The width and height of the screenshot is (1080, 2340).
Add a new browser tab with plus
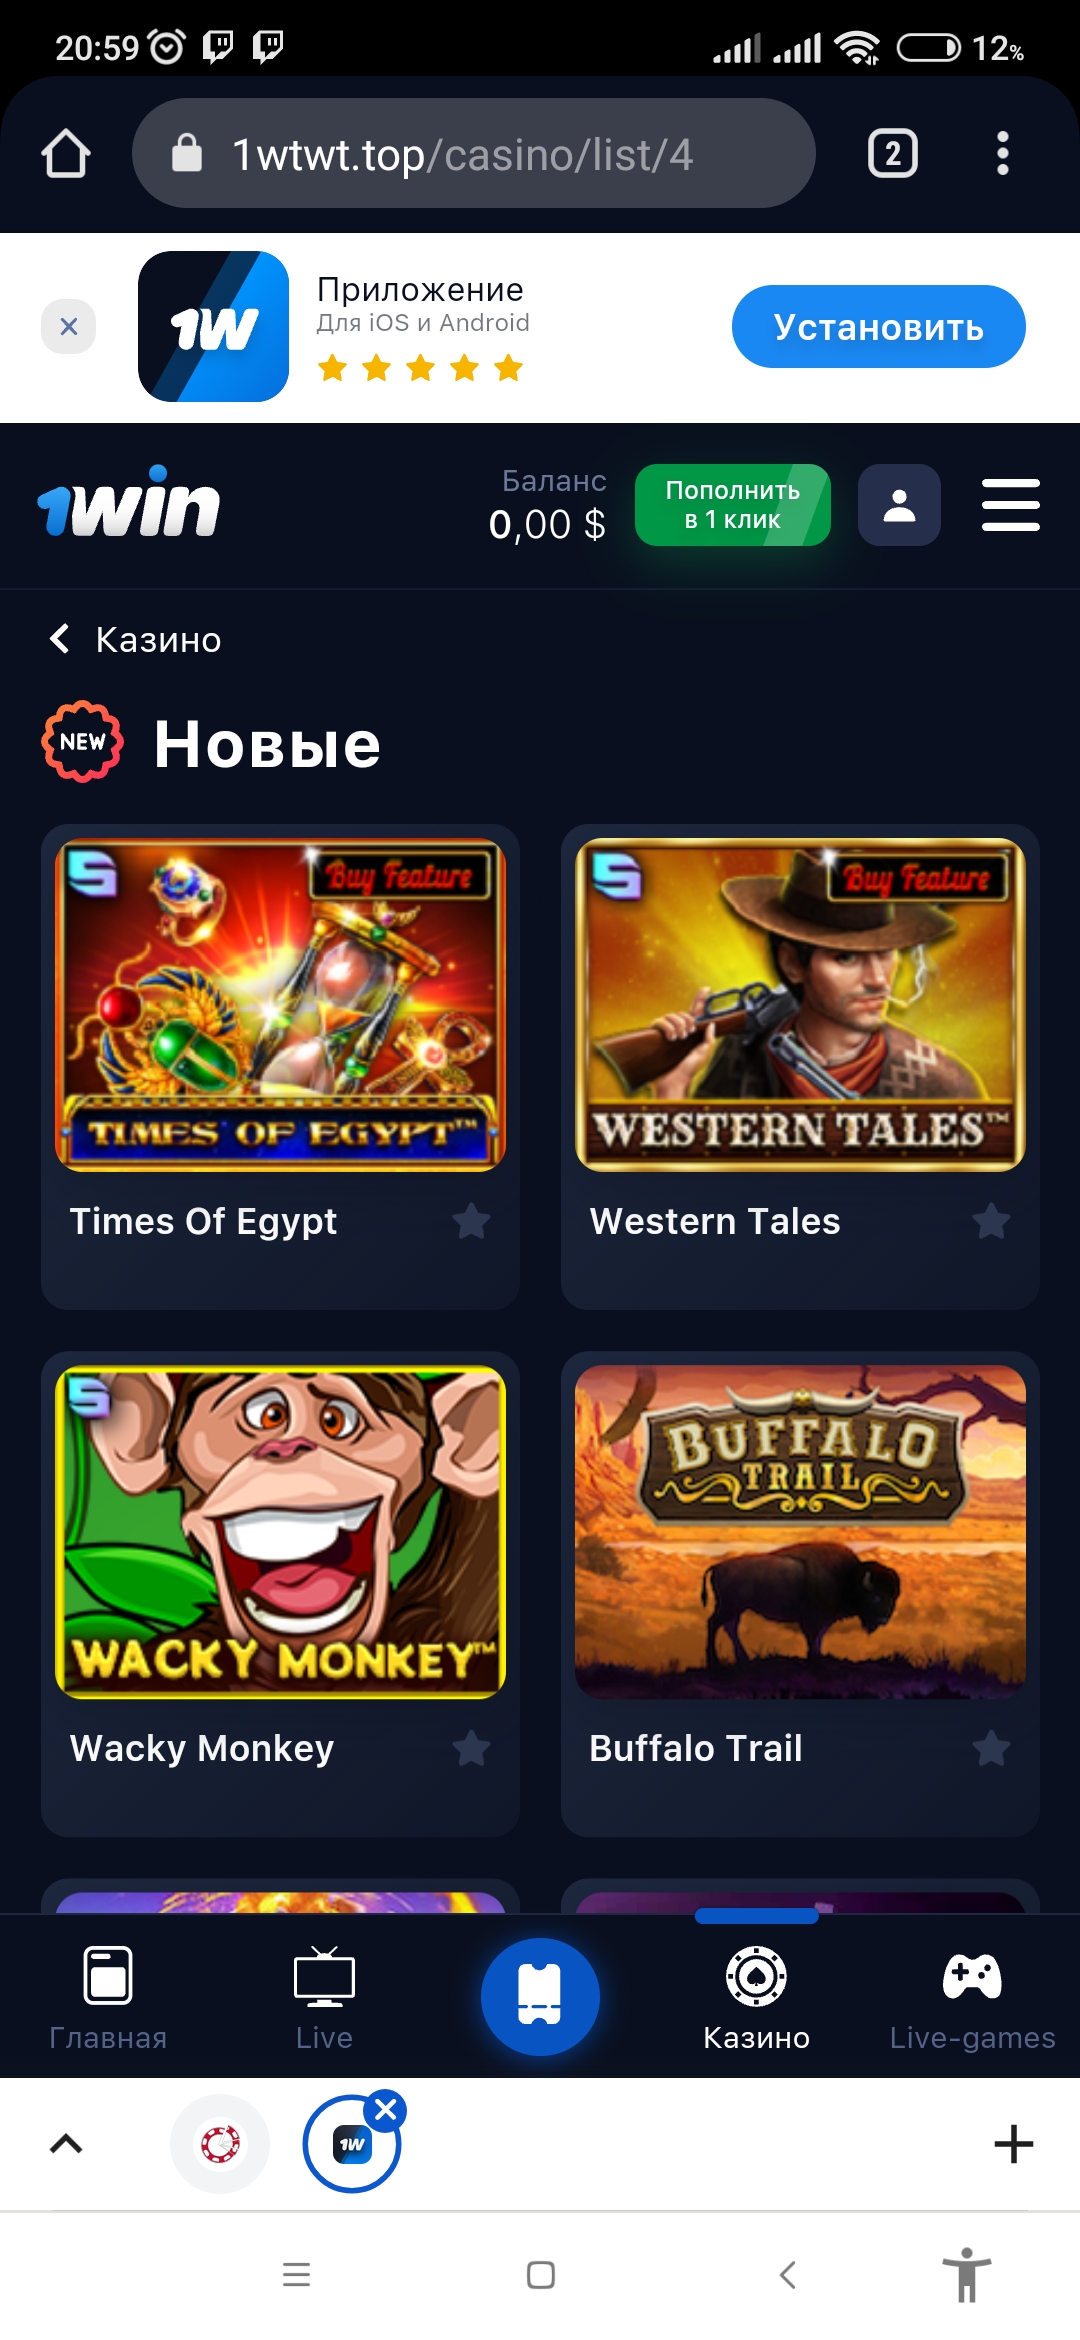(1013, 2143)
